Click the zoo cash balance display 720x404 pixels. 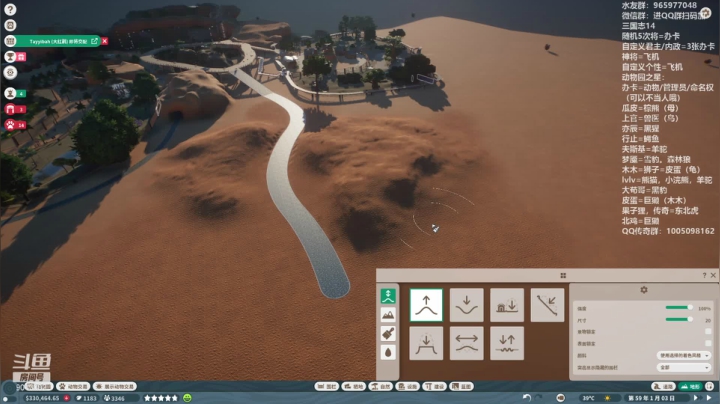[42, 398]
